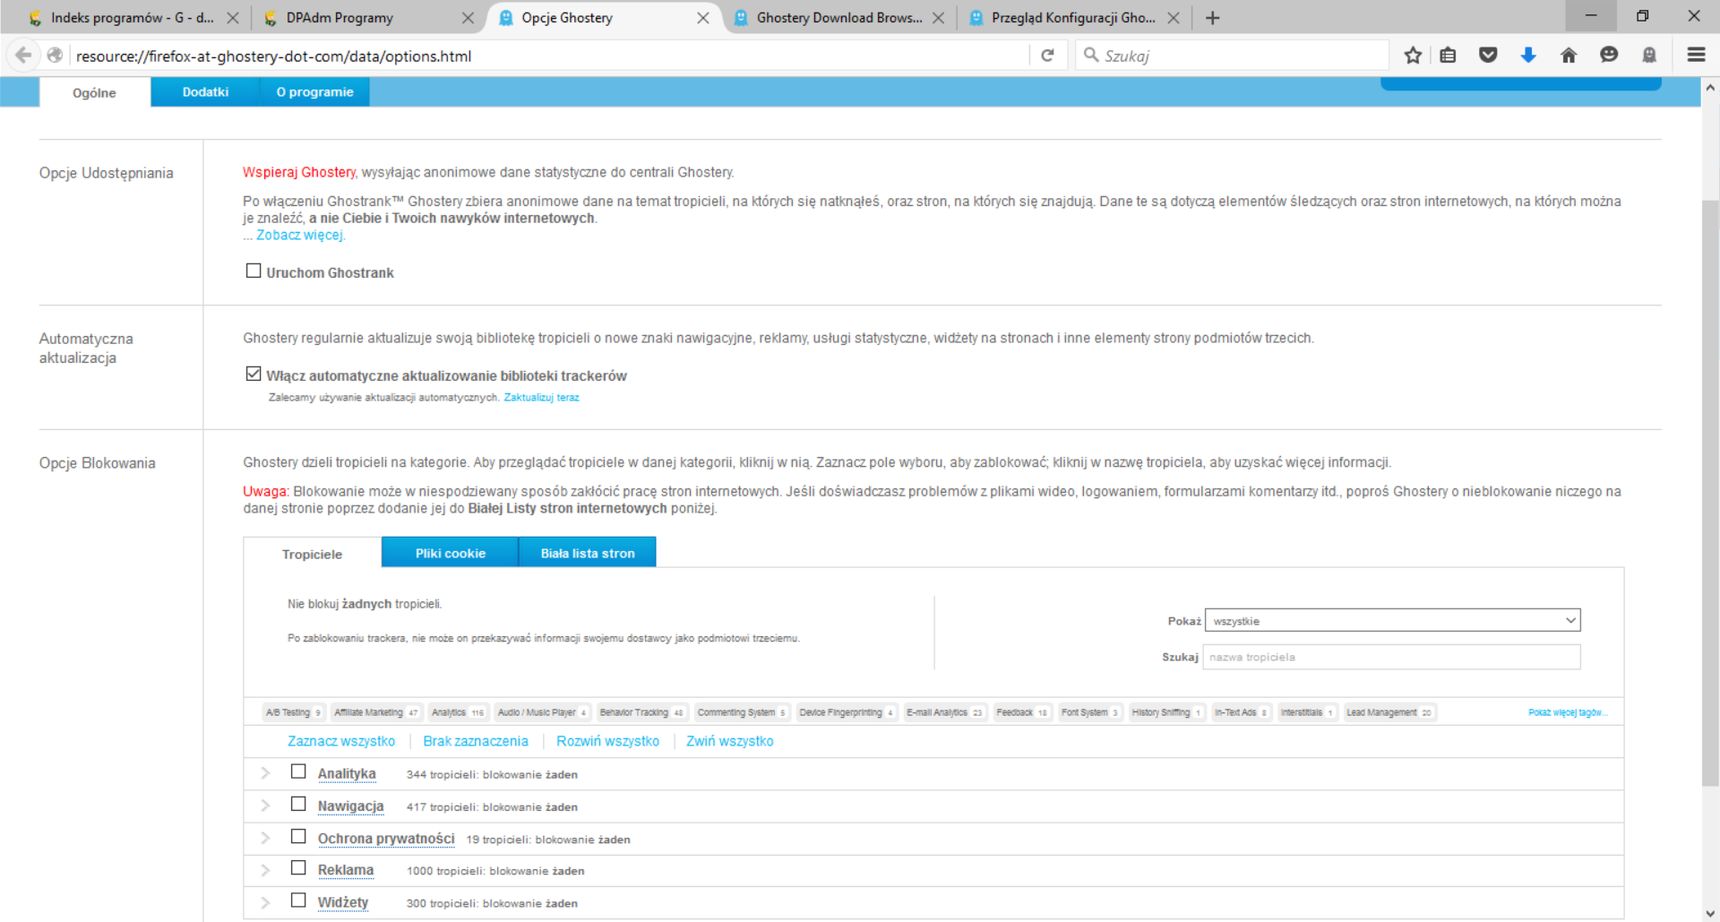Screen dimensions: 1720x922
Task: Filter by the History Sniffing tag
Action: tap(1167, 712)
